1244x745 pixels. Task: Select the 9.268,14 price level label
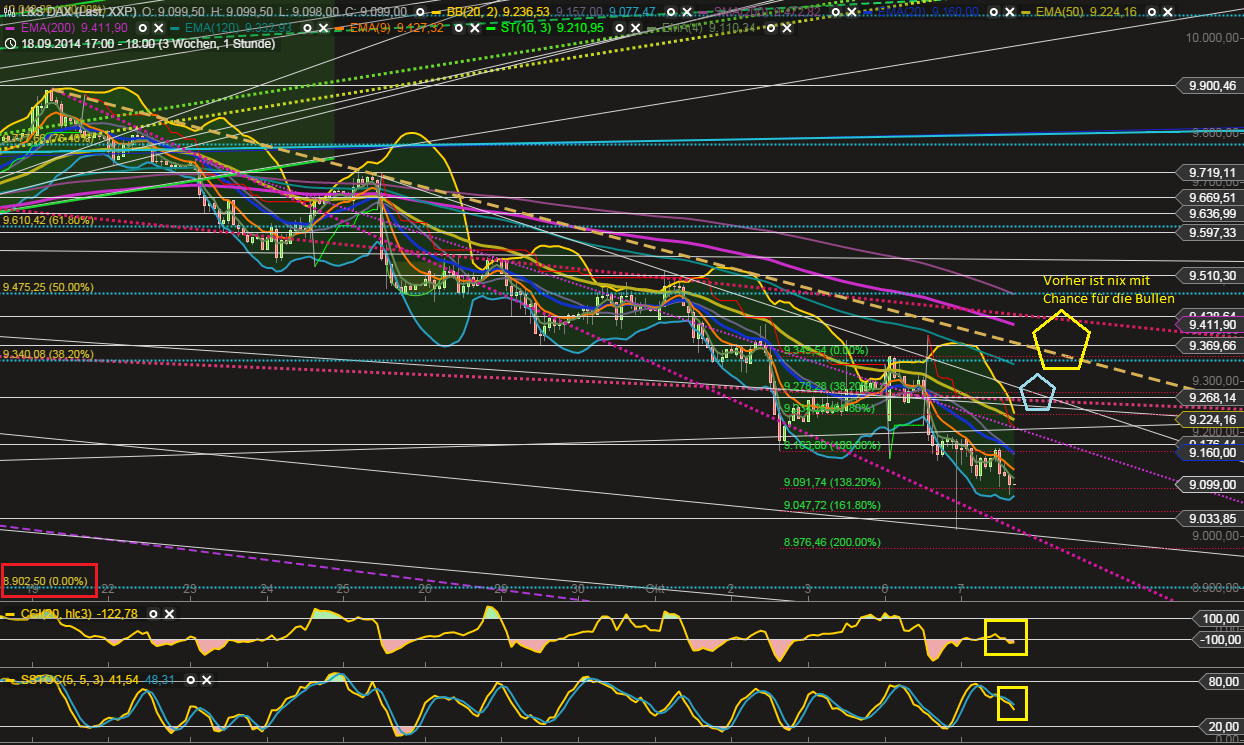1212,398
